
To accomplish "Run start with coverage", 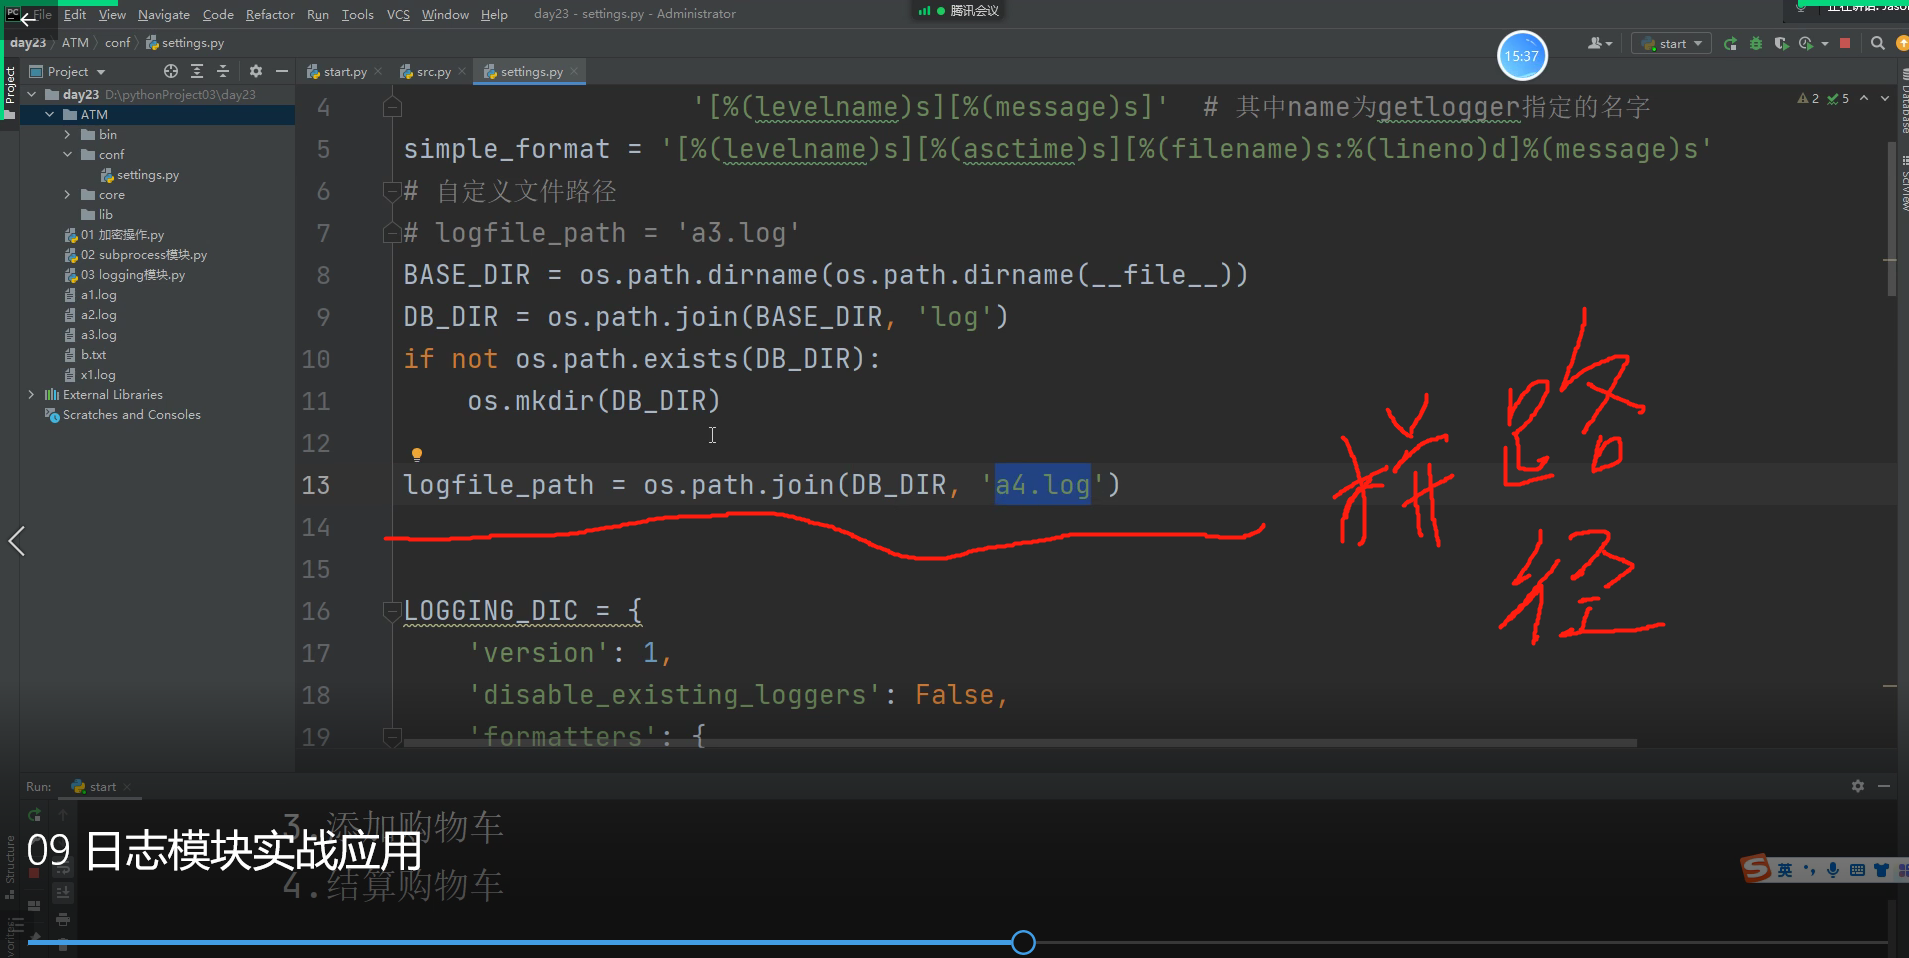I will 1781,43.
